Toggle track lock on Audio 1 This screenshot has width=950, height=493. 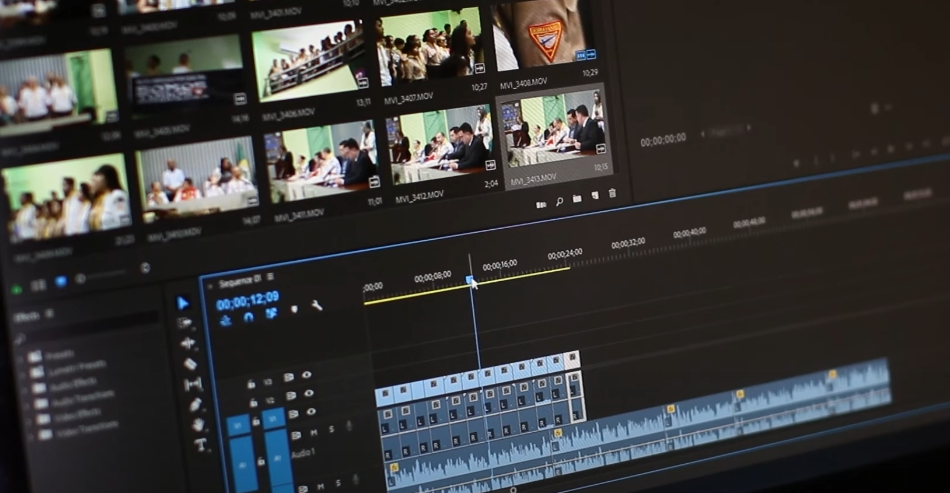click(261, 462)
